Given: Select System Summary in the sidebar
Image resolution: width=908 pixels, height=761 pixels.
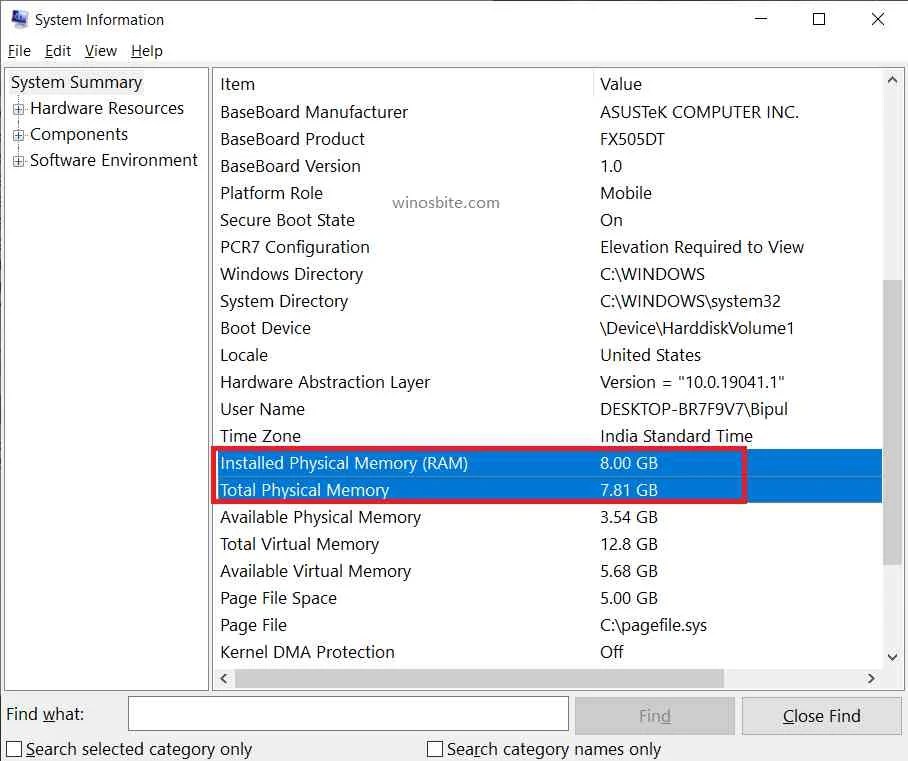Looking at the screenshot, I should pyautogui.click(x=76, y=82).
